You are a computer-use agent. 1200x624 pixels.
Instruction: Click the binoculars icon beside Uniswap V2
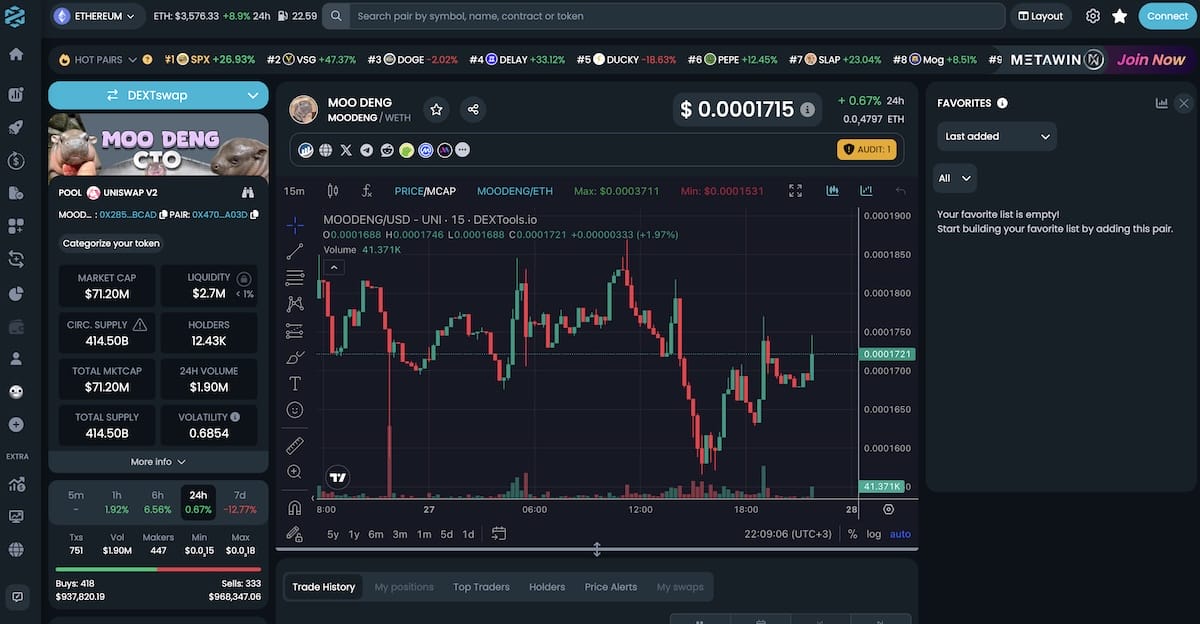pyautogui.click(x=248, y=192)
